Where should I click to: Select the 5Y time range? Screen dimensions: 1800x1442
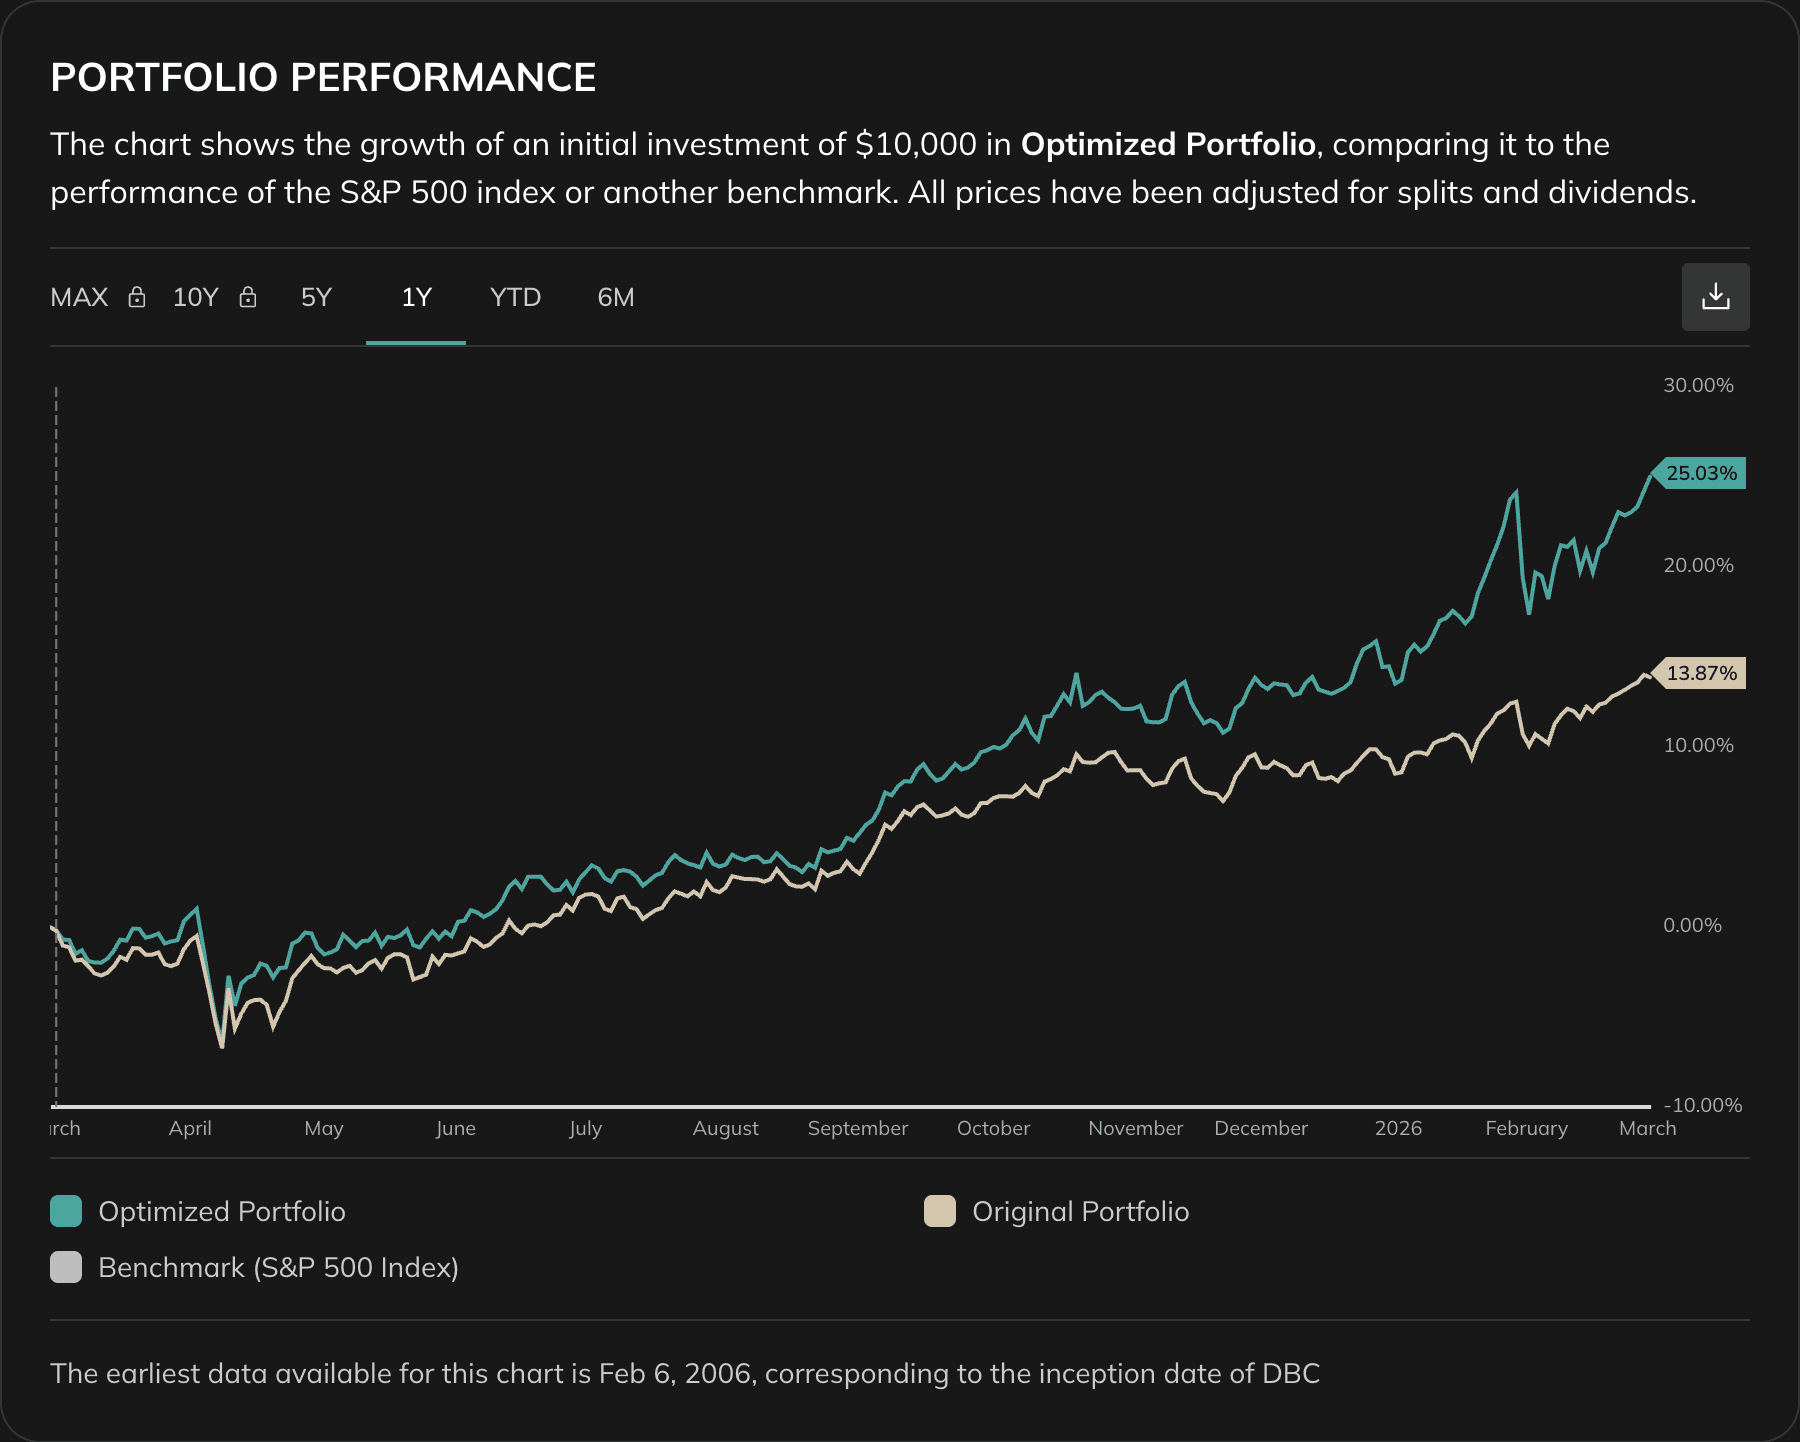(315, 297)
